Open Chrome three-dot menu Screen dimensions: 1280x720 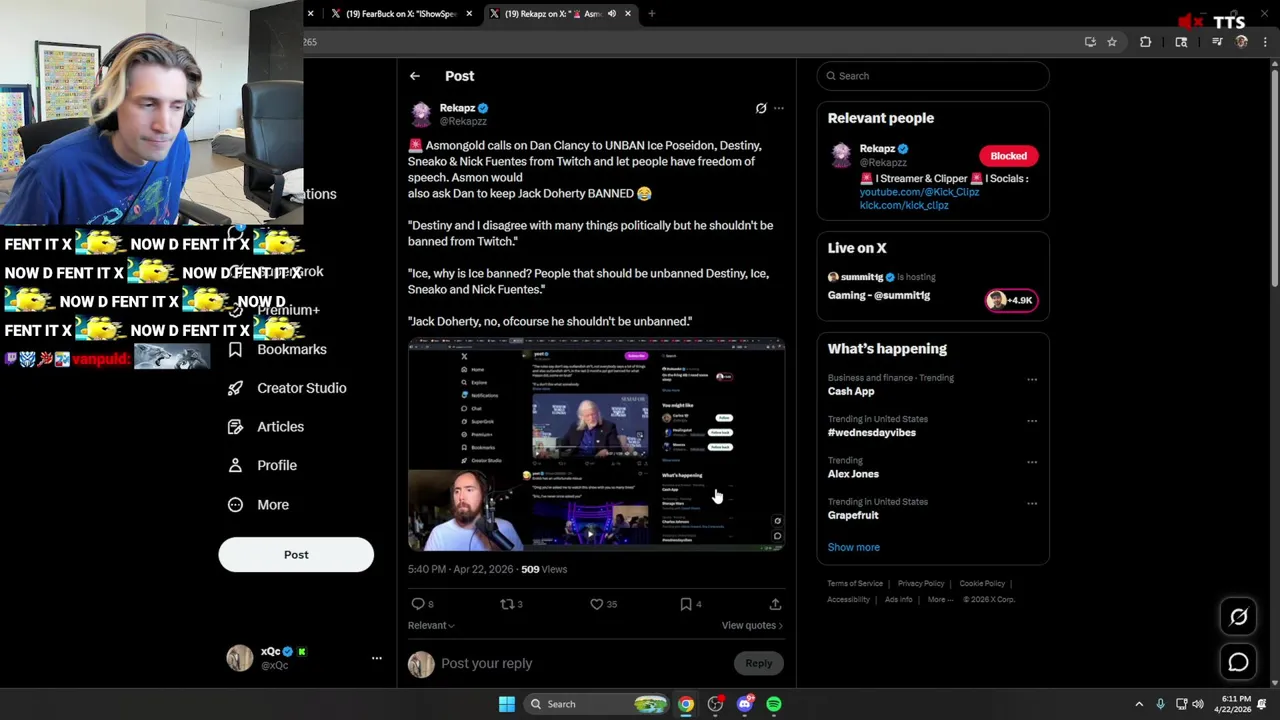[x=1265, y=42]
